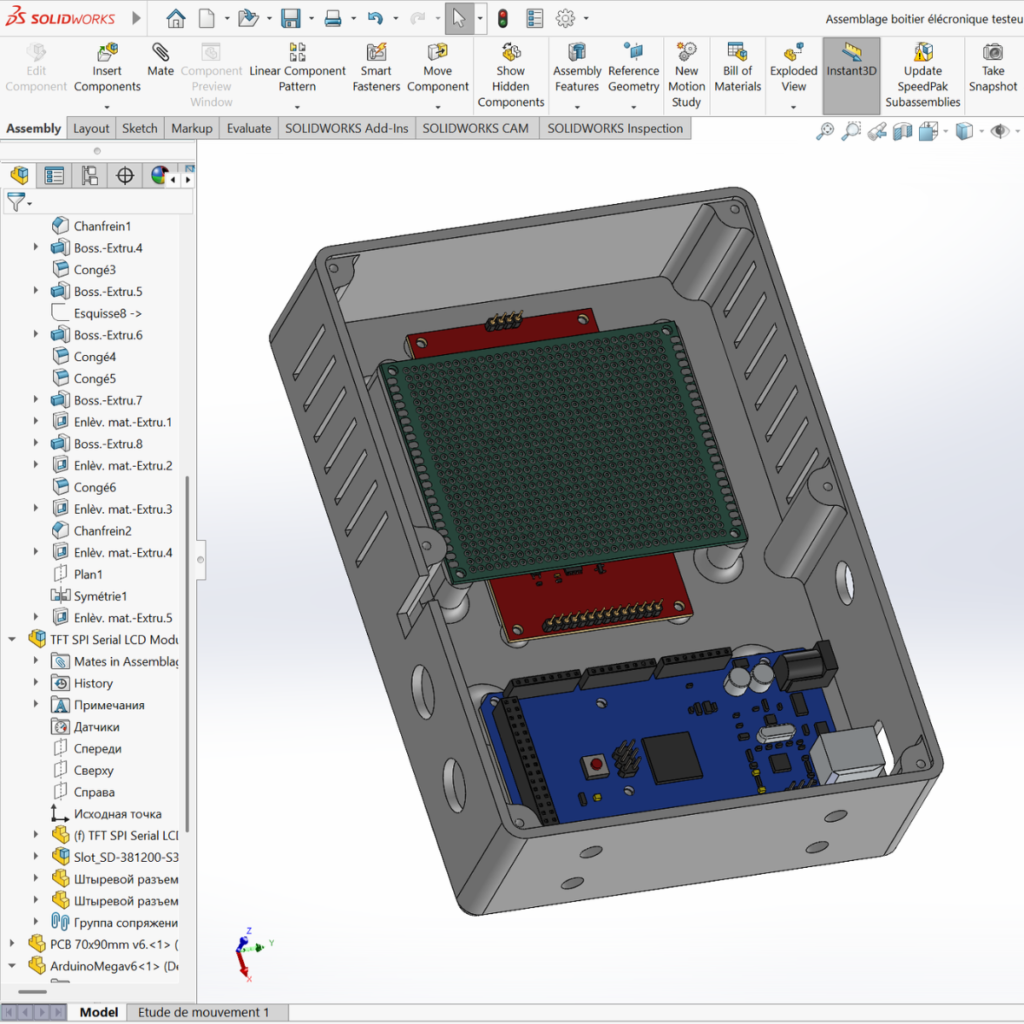The height and width of the screenshot is (1024, 1024).
Task: Select the Symétrie1 feature
Action: [x=101, y=596]
